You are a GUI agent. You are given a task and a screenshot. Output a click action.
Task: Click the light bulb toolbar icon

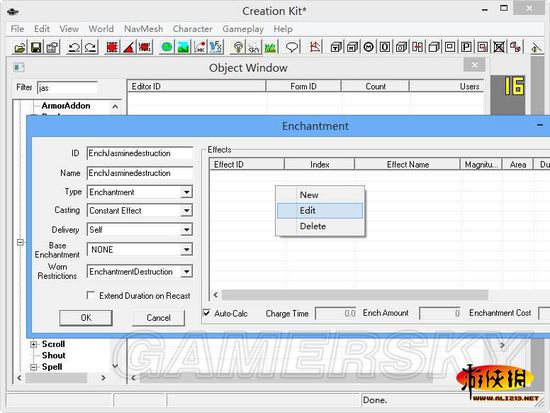(238, 47)
